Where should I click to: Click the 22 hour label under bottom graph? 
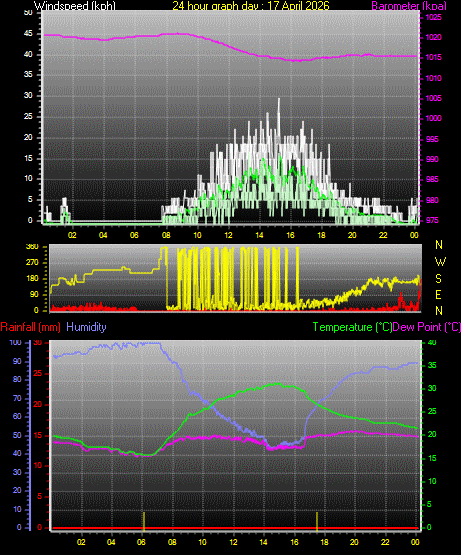click(385, 542)
